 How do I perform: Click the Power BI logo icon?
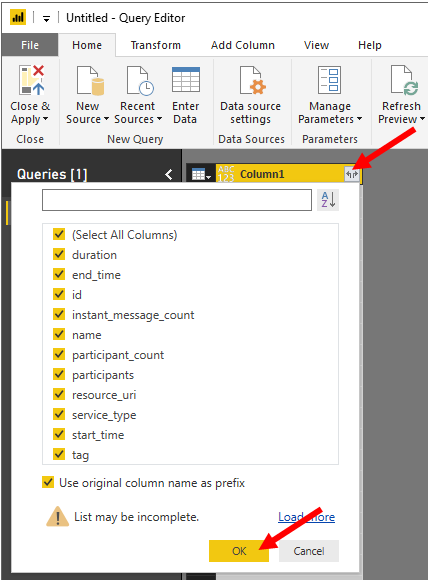point(18,17)
